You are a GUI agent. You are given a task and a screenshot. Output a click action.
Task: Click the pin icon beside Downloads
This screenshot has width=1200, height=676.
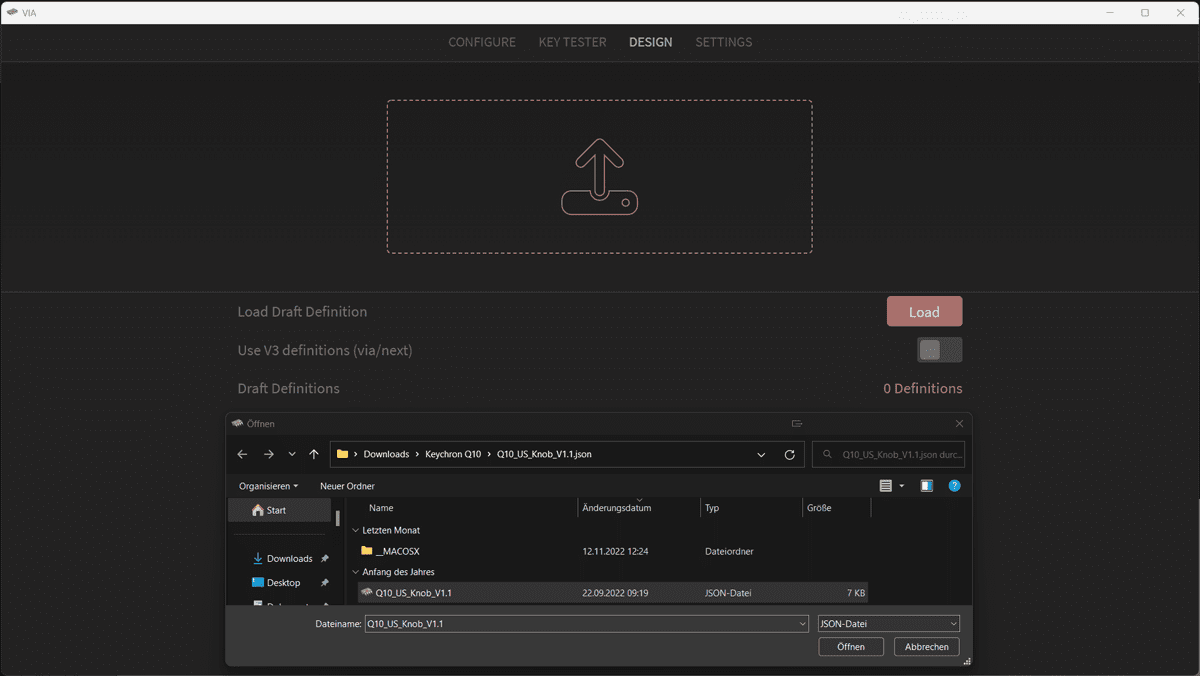click(x=324, y=559)
